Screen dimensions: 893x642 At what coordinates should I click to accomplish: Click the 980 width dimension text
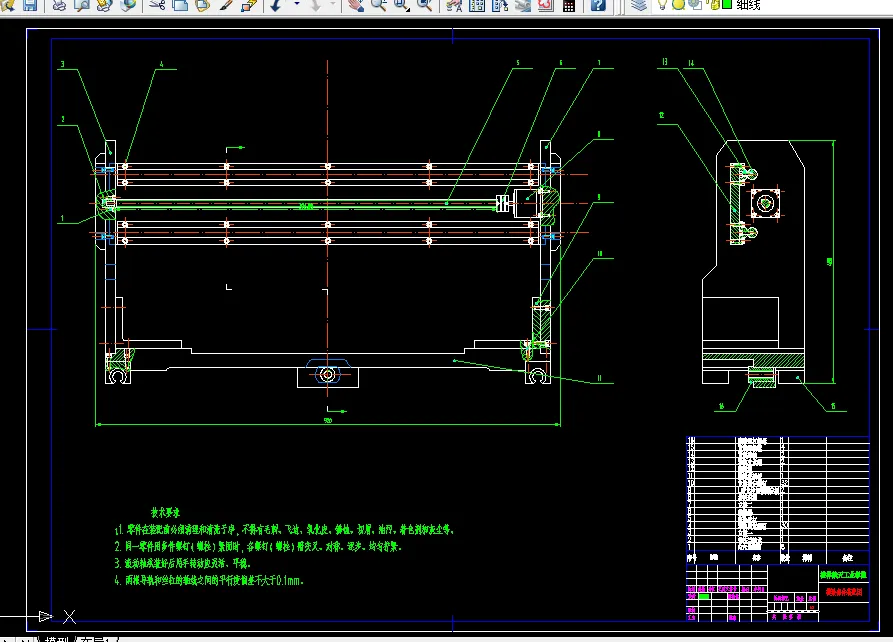click(x=327, y=420)
